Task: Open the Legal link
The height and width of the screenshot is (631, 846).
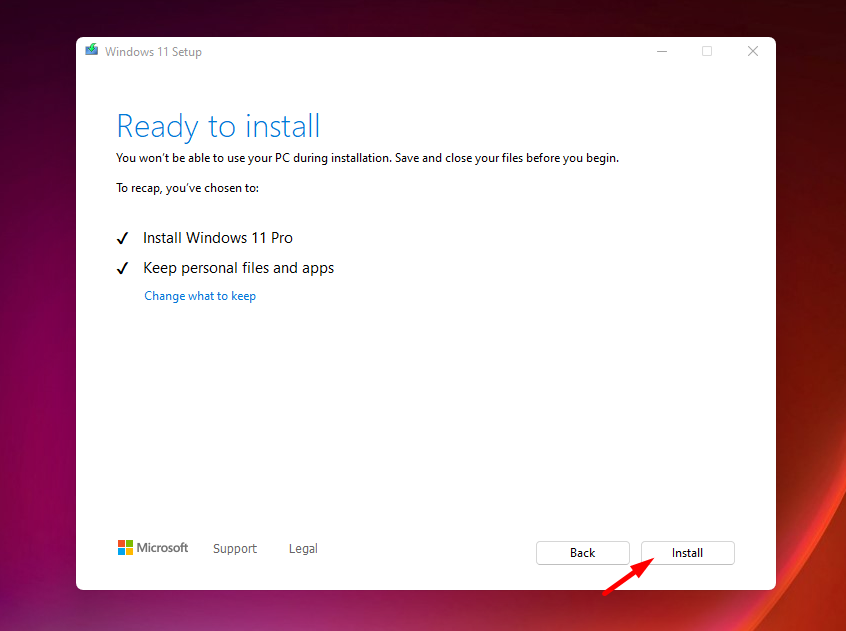Action: [303, 548]
